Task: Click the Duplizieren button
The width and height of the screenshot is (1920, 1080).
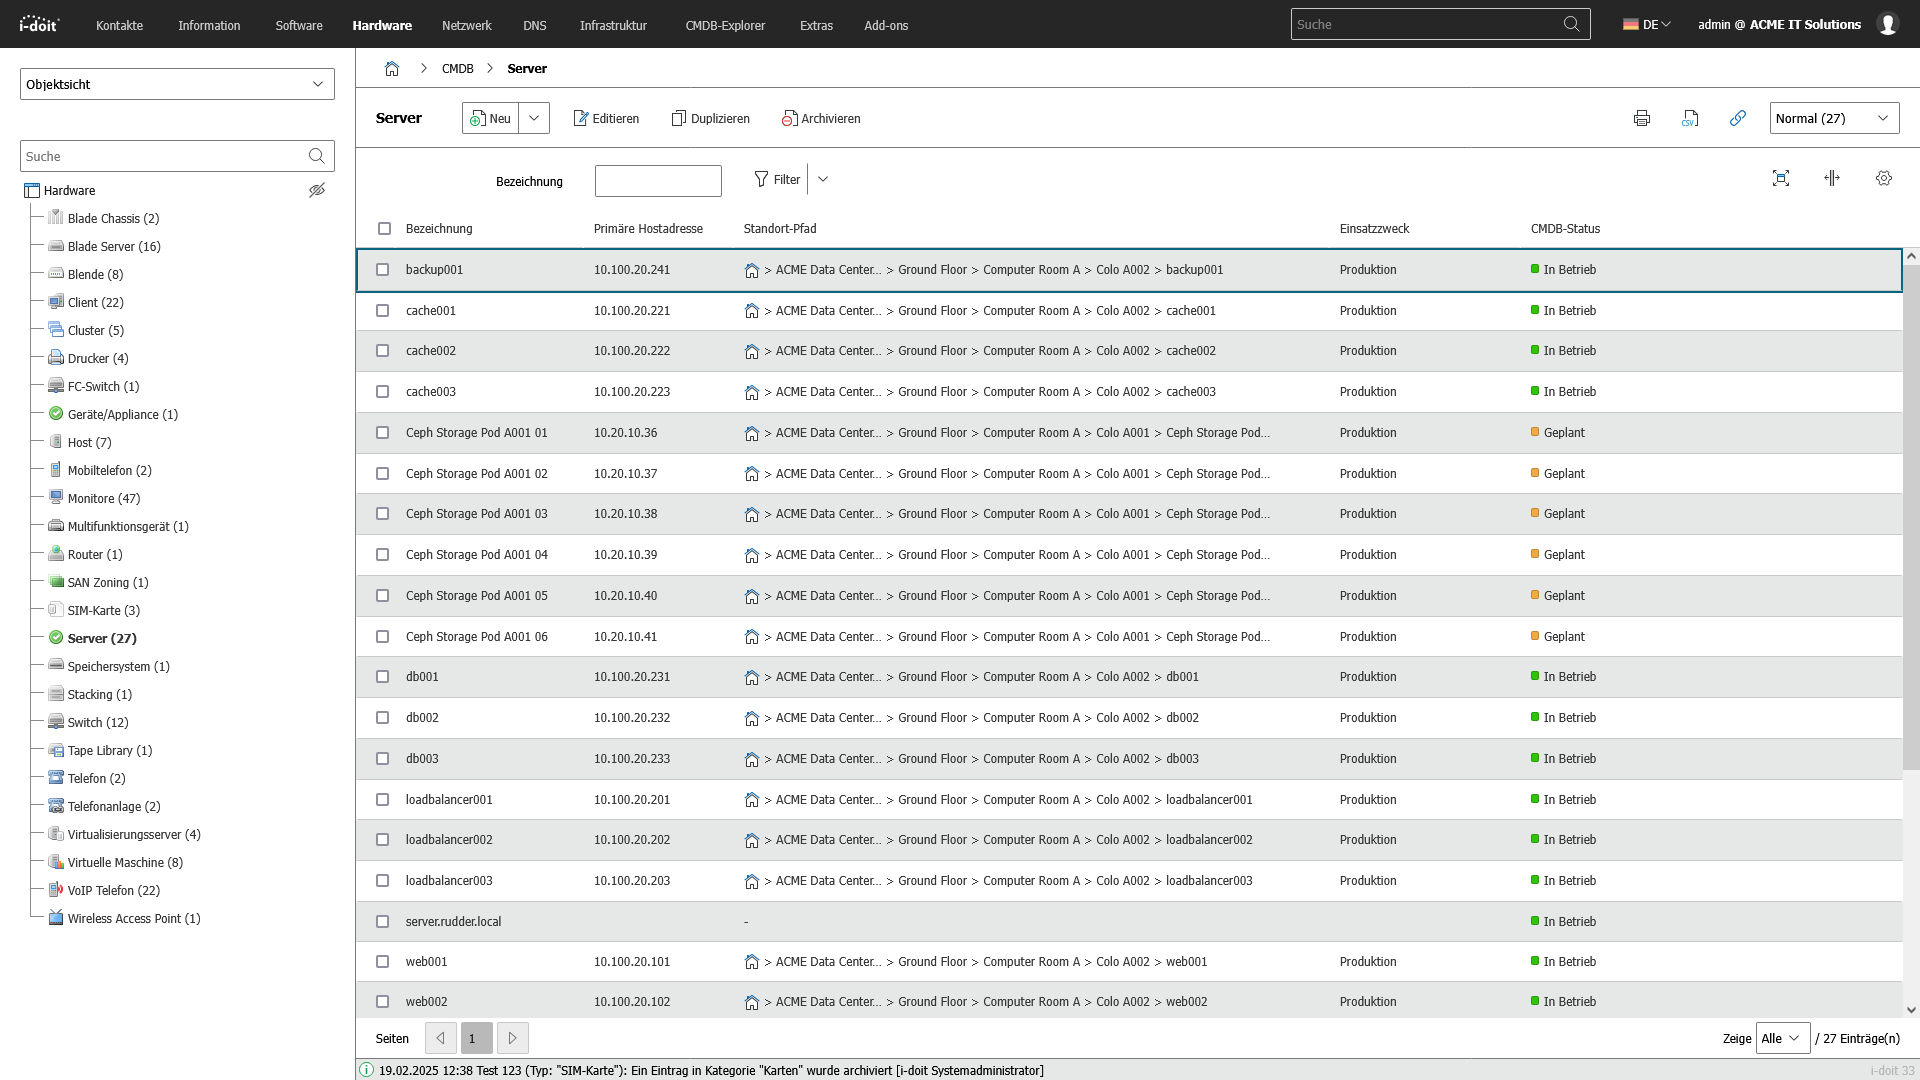Action: click(x=710, y=118)
